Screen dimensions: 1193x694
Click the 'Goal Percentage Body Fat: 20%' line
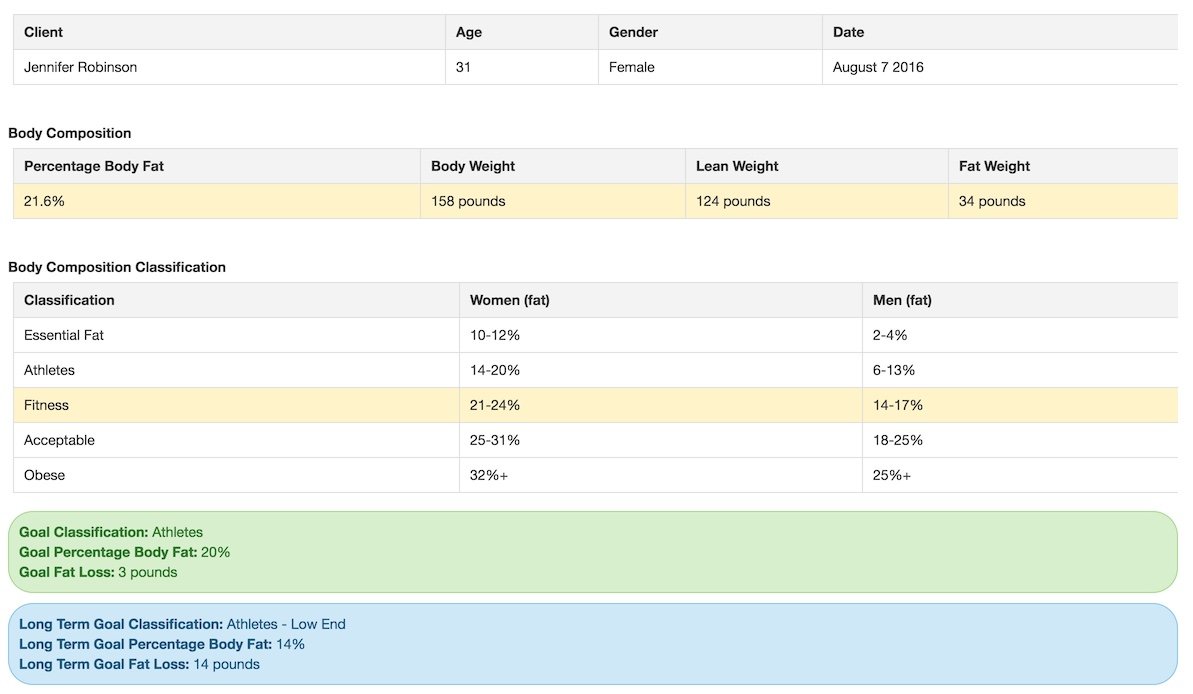(125, 552)
